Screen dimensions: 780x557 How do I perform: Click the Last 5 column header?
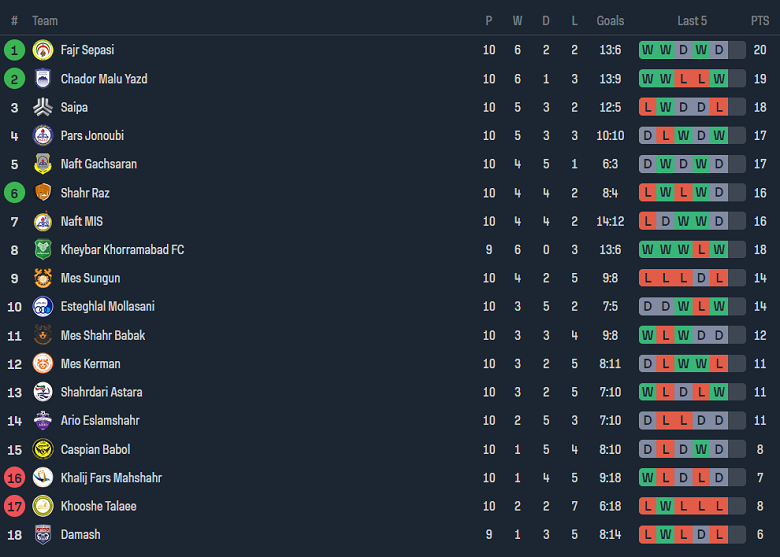pyautogui.click(x=692, y=21)
